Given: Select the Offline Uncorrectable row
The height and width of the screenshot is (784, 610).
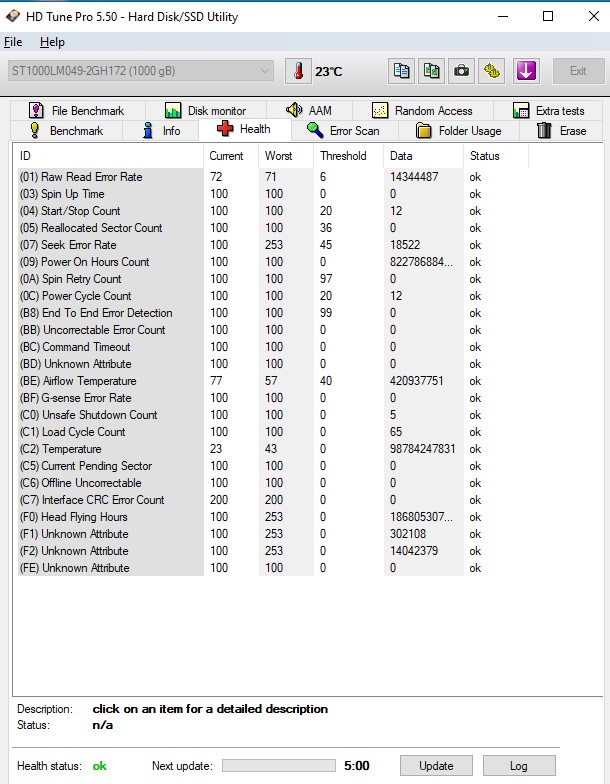Looking at the screenshot, I should pos(273,482).
